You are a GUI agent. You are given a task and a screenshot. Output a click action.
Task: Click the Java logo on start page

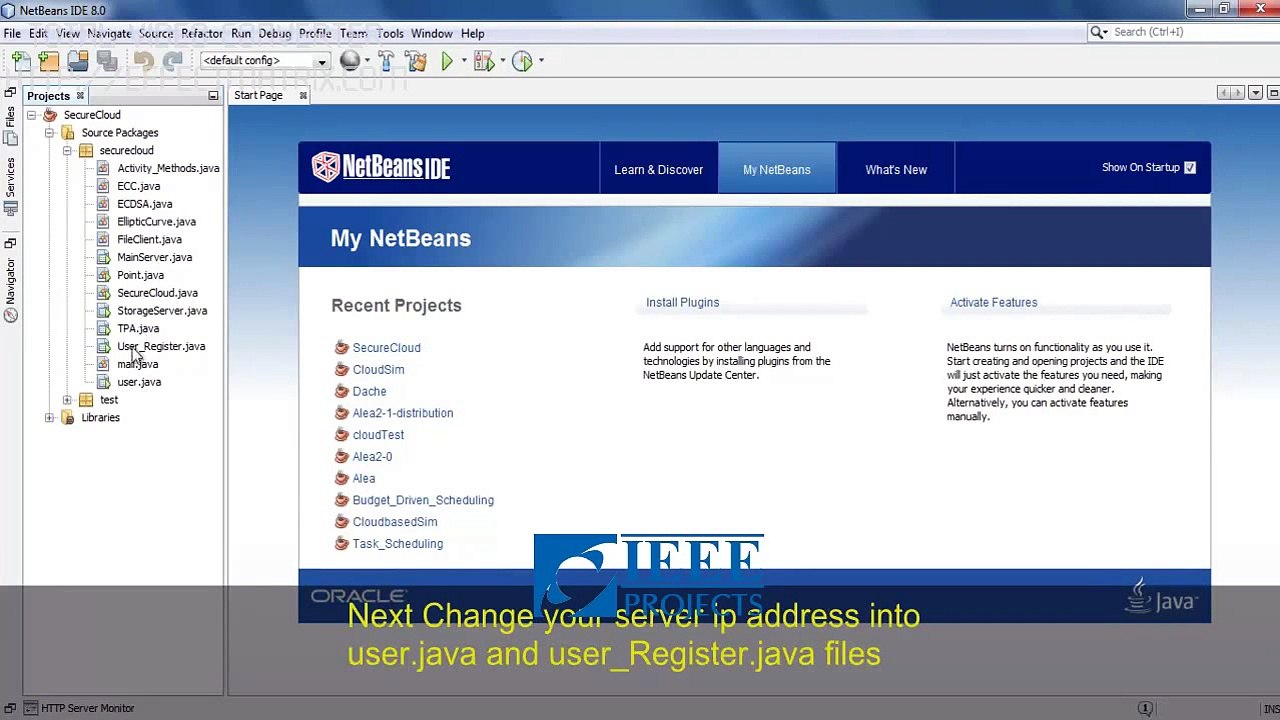pos(1160,595)
